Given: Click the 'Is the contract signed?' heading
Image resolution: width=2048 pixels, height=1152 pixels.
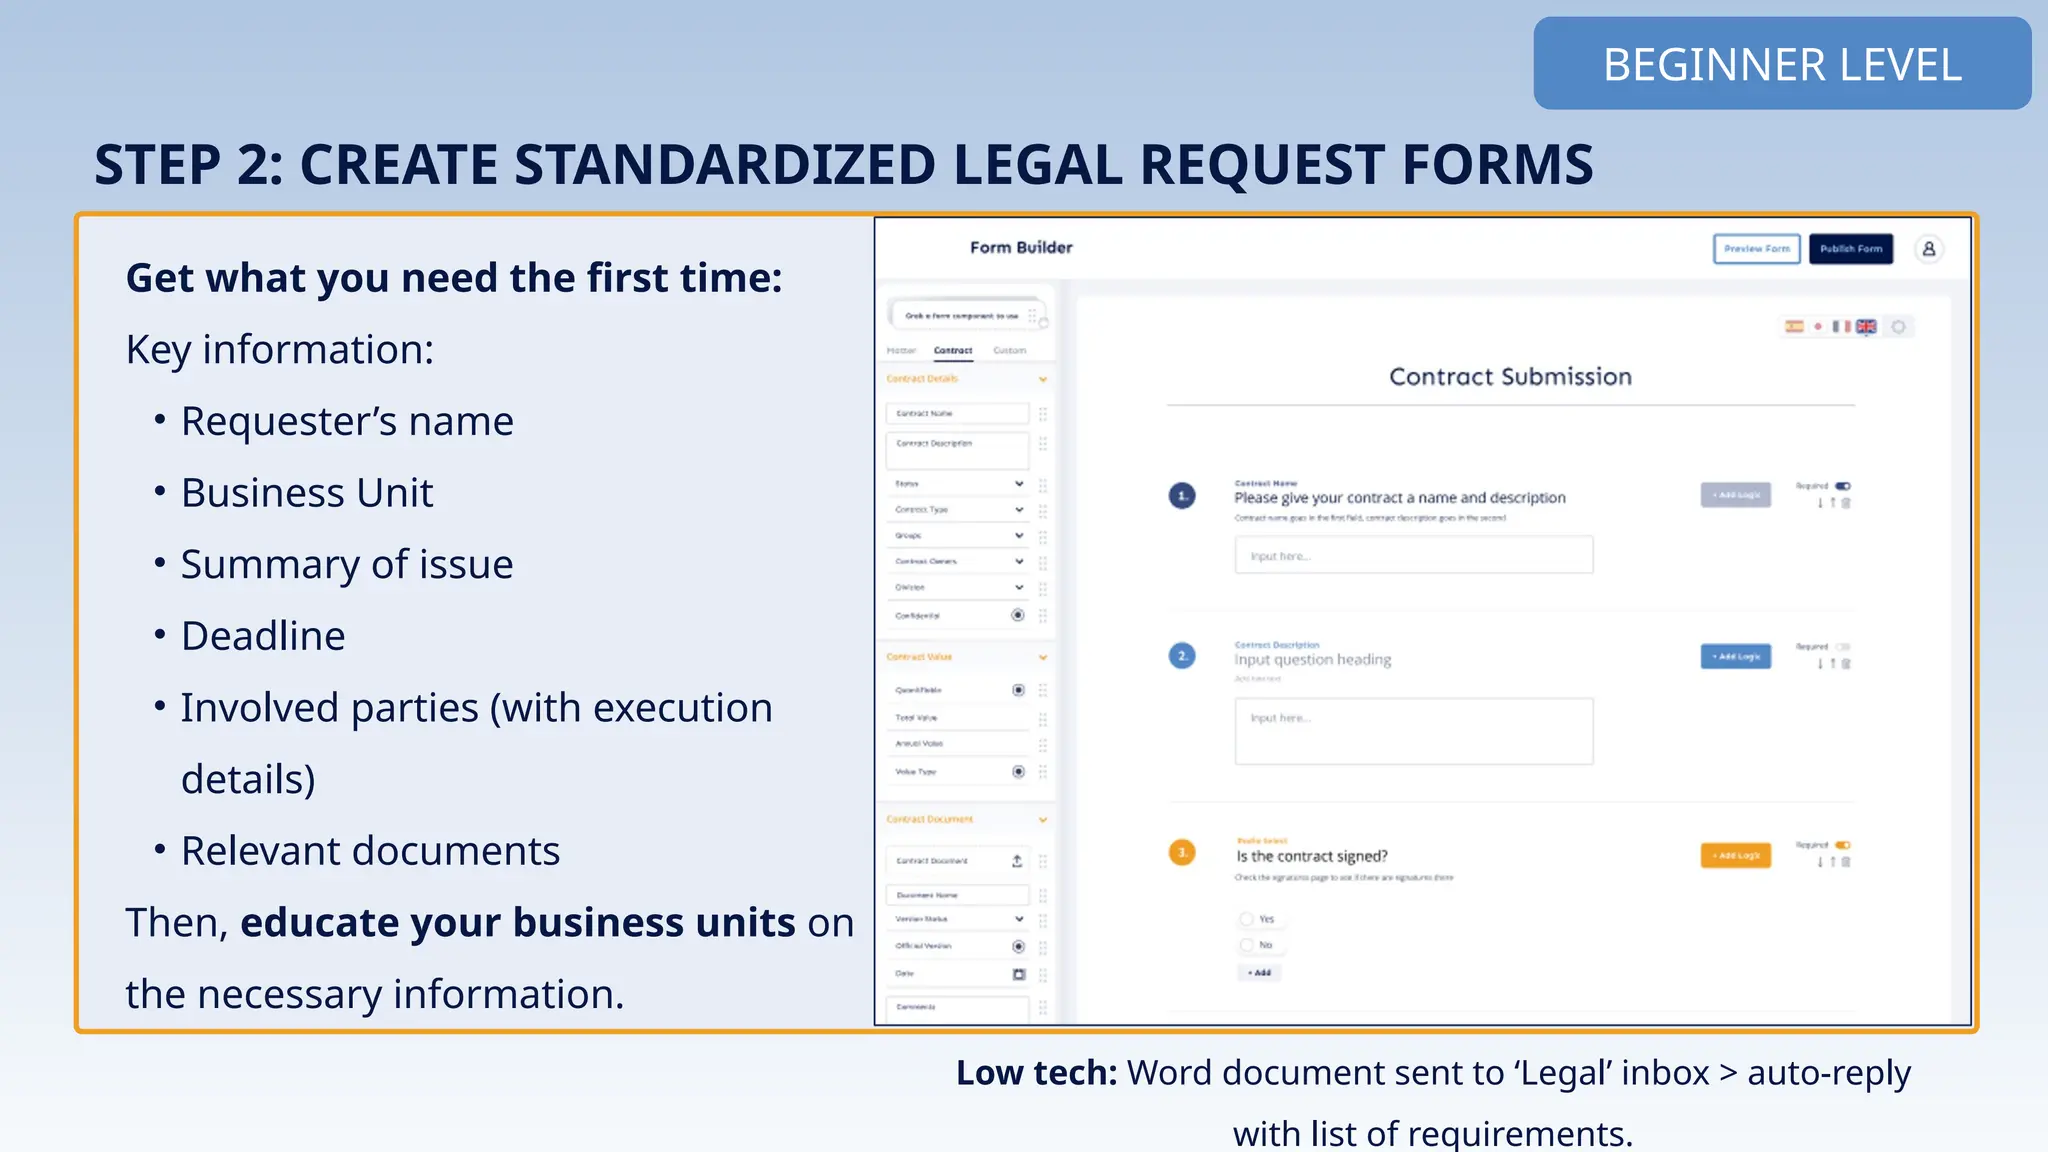Looking at the screenshot, I should point(1312,856).
